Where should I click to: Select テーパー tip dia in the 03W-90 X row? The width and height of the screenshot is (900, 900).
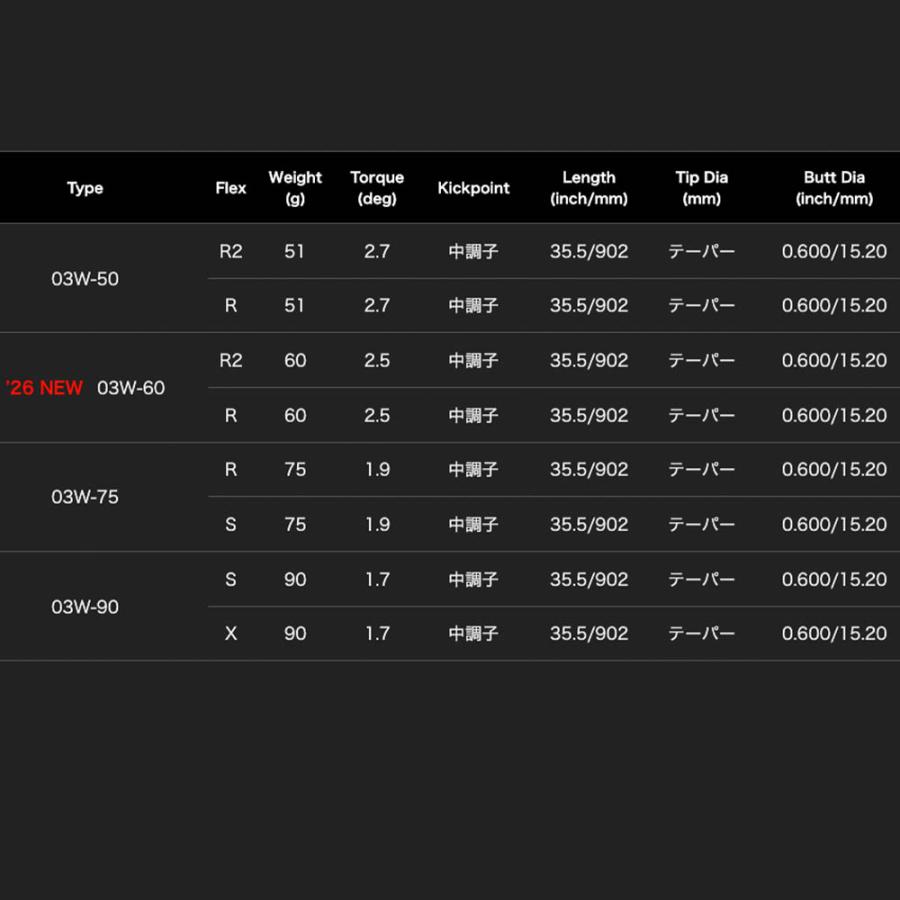701,634
